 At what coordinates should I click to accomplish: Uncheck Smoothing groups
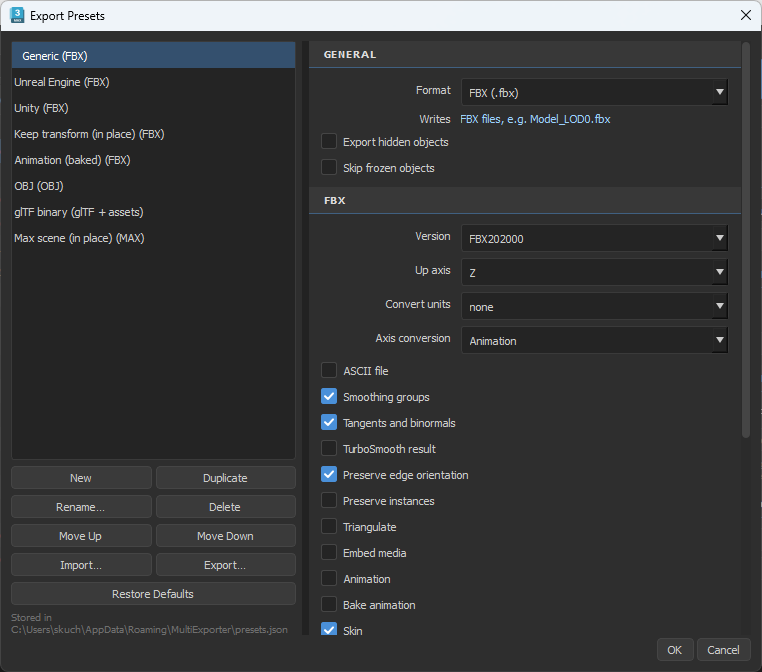pos(329,396)
